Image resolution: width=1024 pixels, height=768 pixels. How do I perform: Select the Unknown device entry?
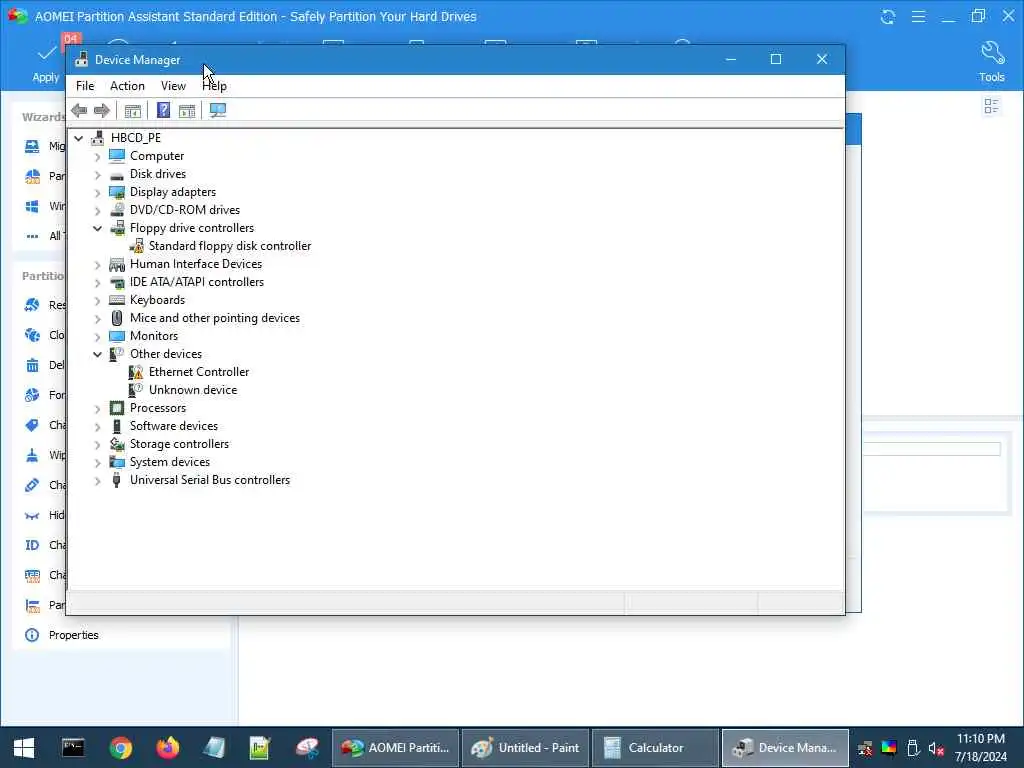tap(193, 390)
